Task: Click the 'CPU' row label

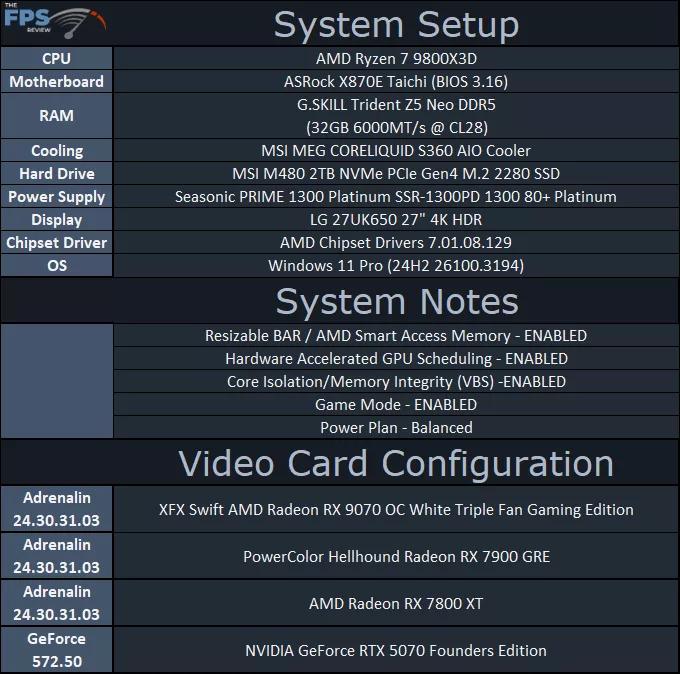Action: [56, 59]
